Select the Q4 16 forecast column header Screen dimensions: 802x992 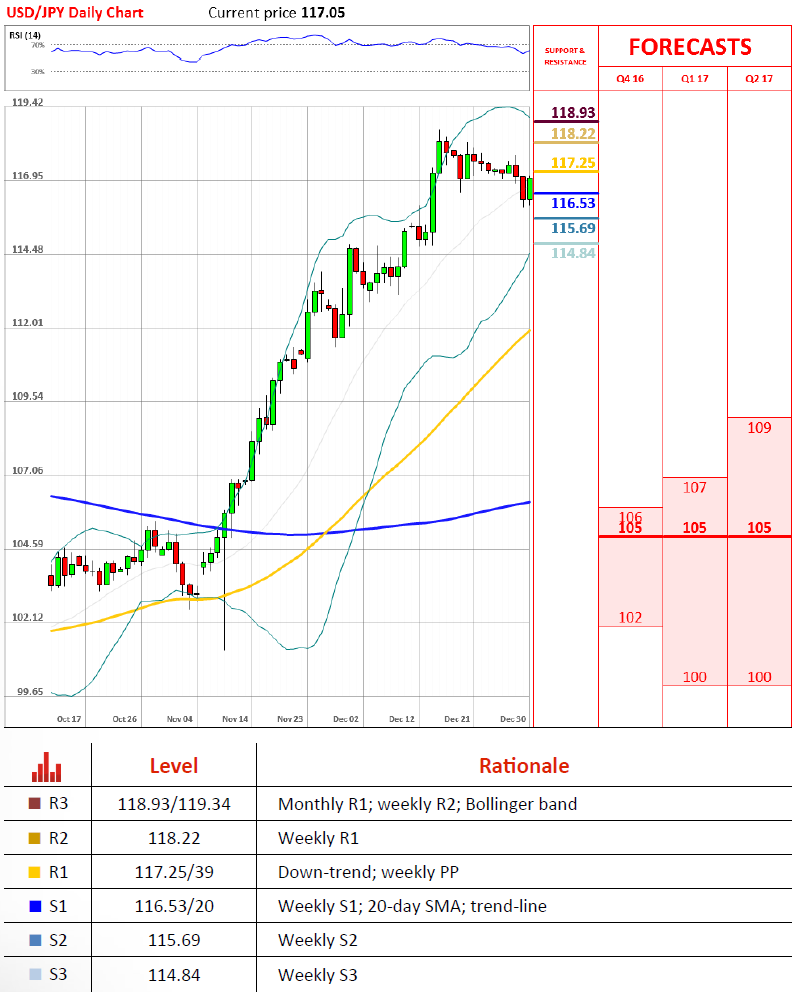coord(630,78)
